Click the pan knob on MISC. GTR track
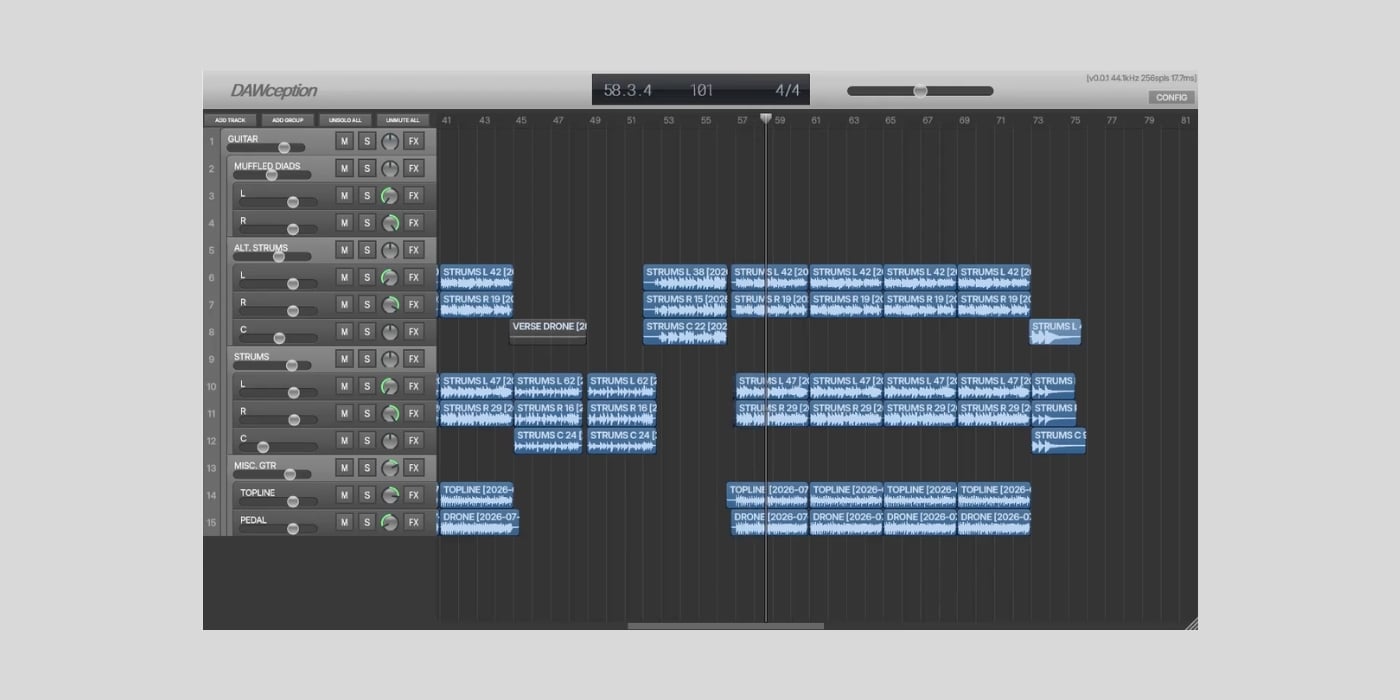This screenshot has width=1400, height=700. pos(390,468)
